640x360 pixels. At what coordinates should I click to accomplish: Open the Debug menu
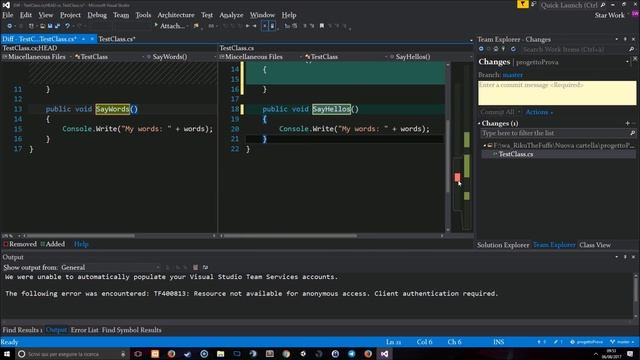(97, 15)
